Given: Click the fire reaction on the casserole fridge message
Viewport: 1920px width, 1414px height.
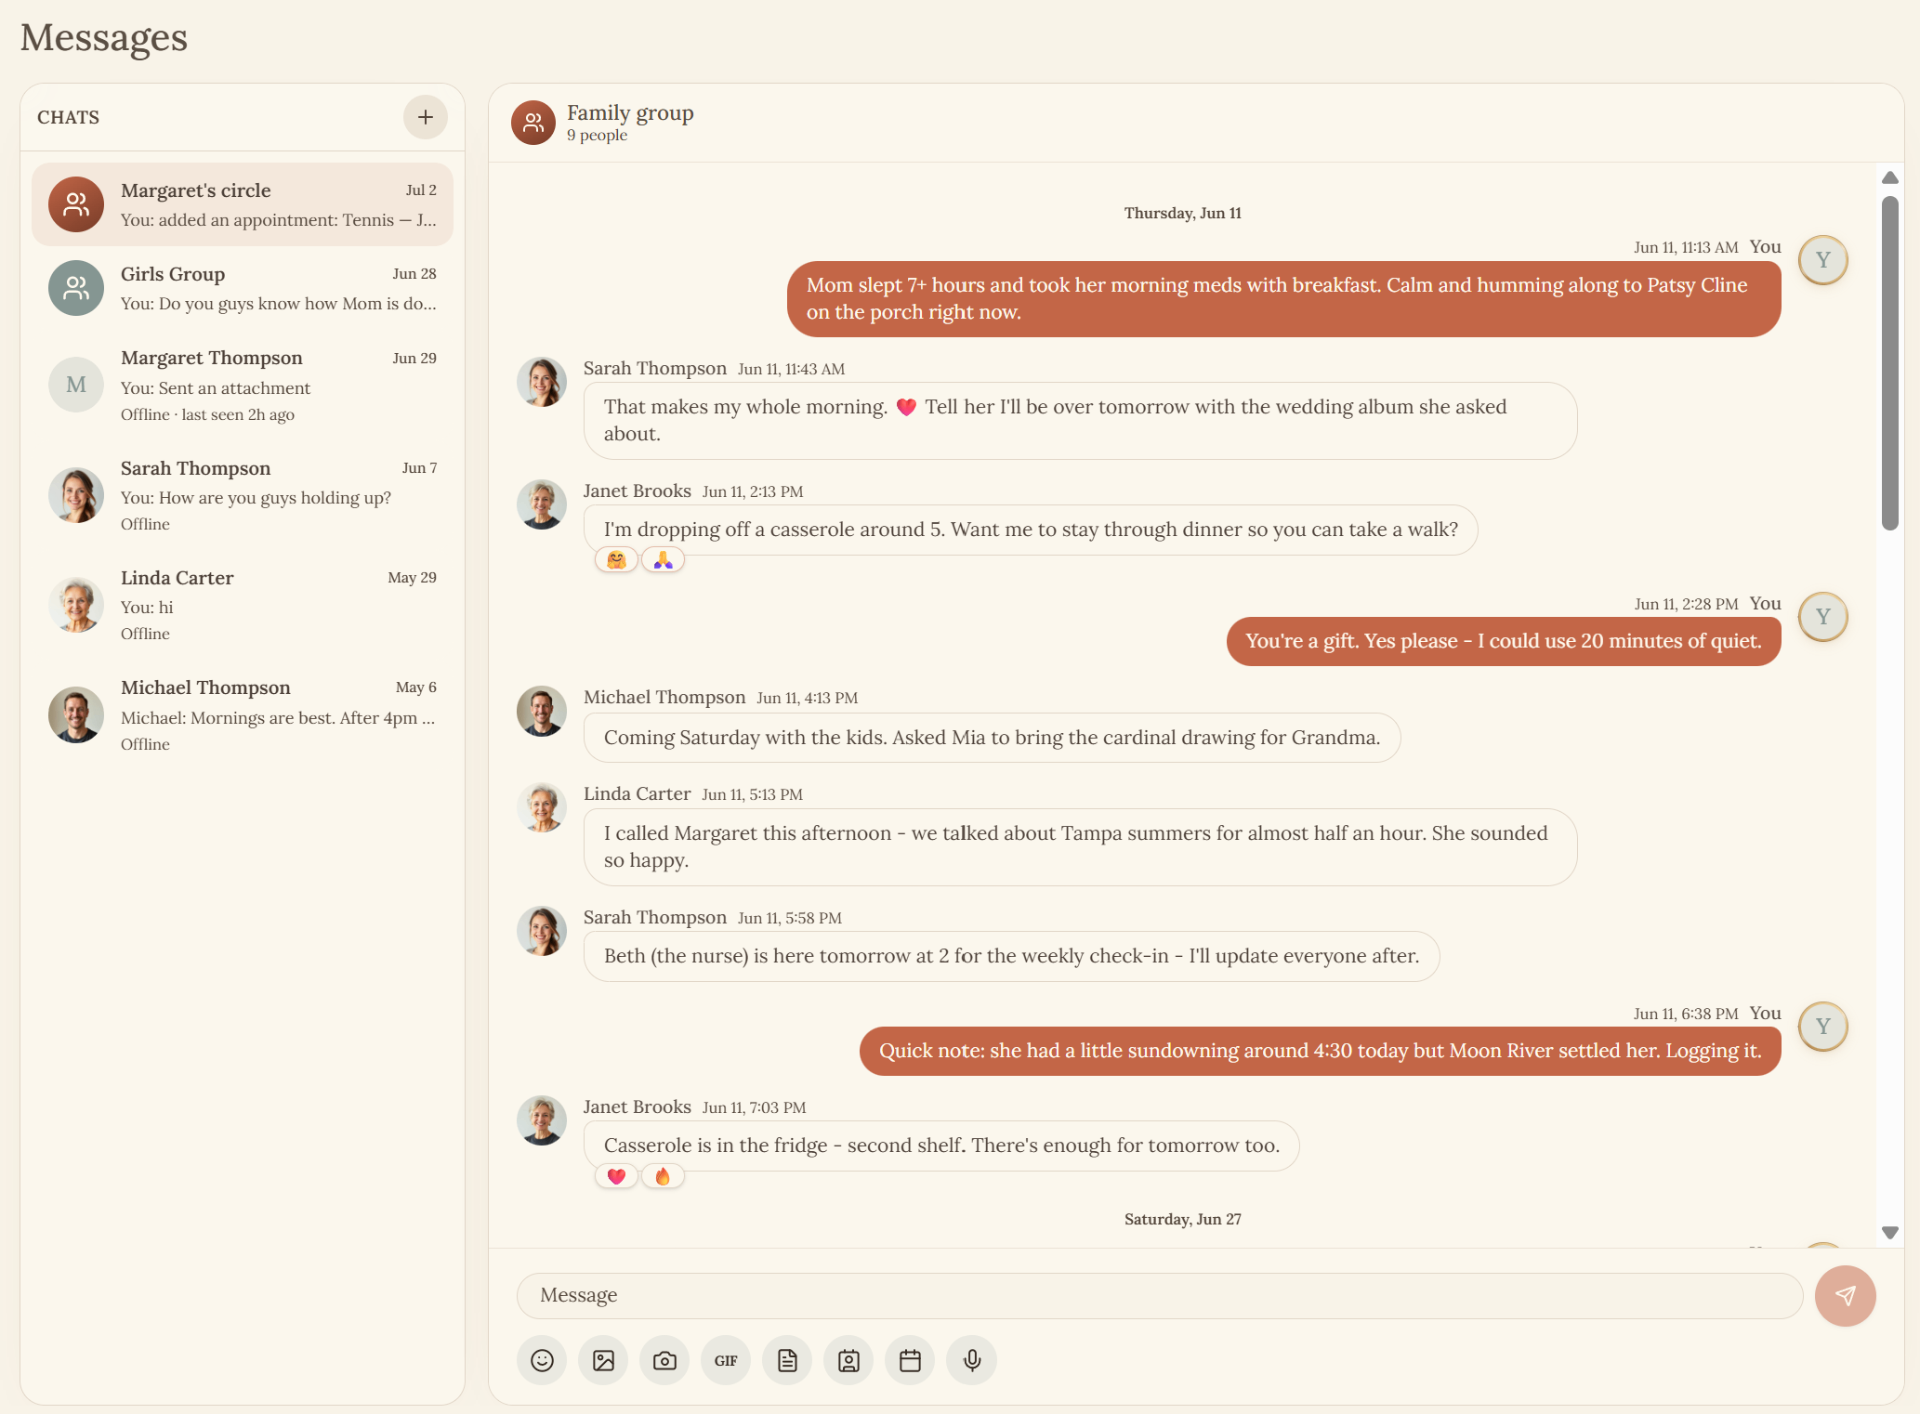Looking at the screenshot, I should [x=663, y=1176].
